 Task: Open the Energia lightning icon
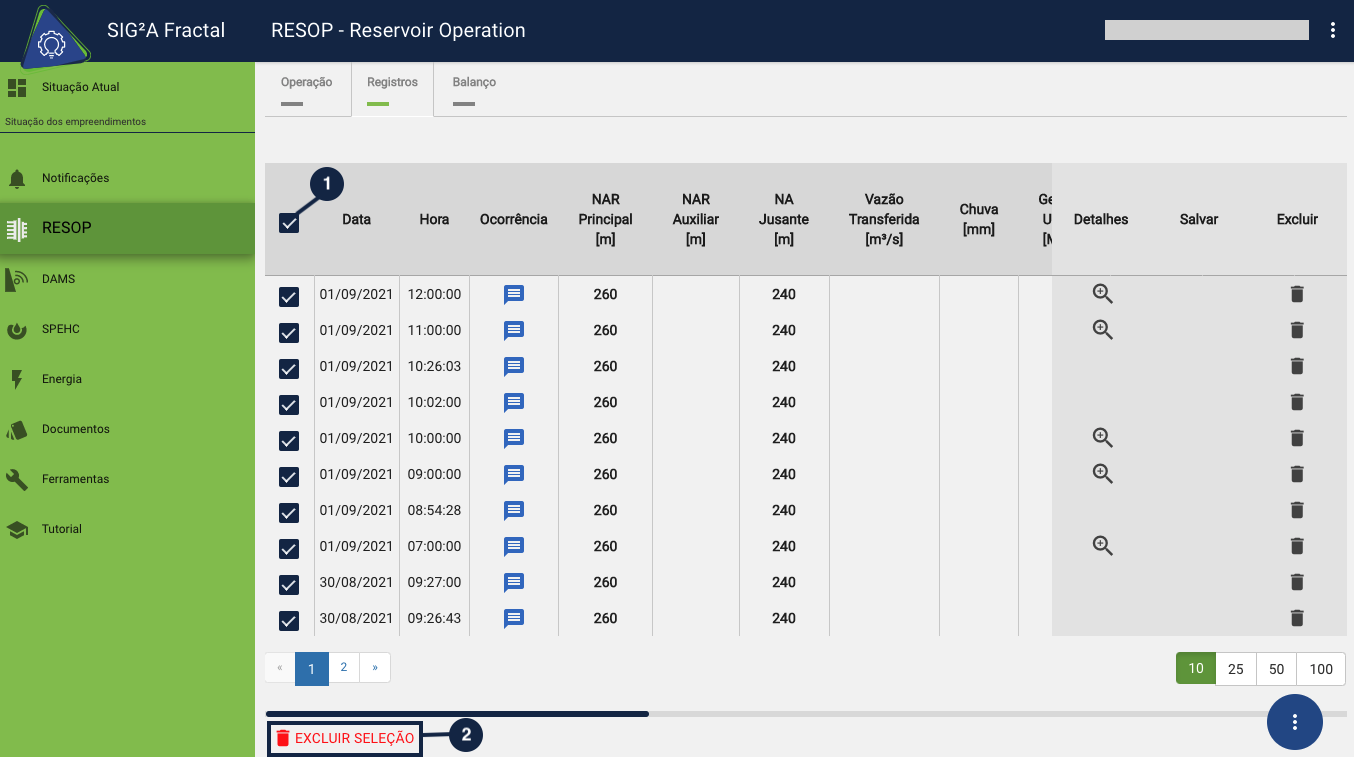[x=17, y=379]
